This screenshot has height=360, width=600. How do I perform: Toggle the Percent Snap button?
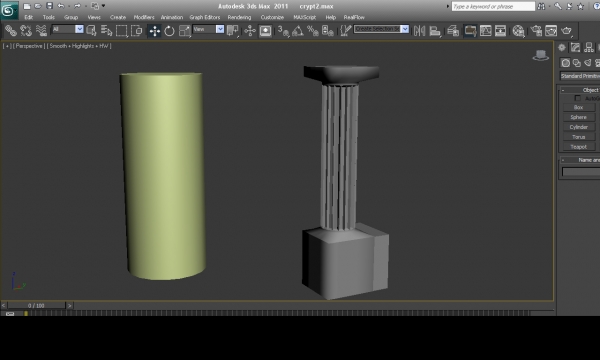313,31
